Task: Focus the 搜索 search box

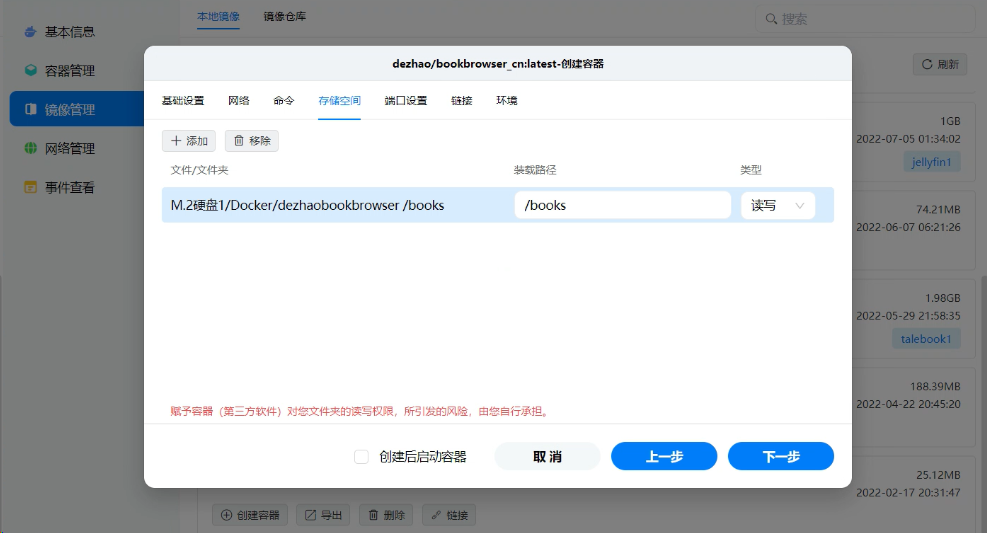Action: click(865, 19)
